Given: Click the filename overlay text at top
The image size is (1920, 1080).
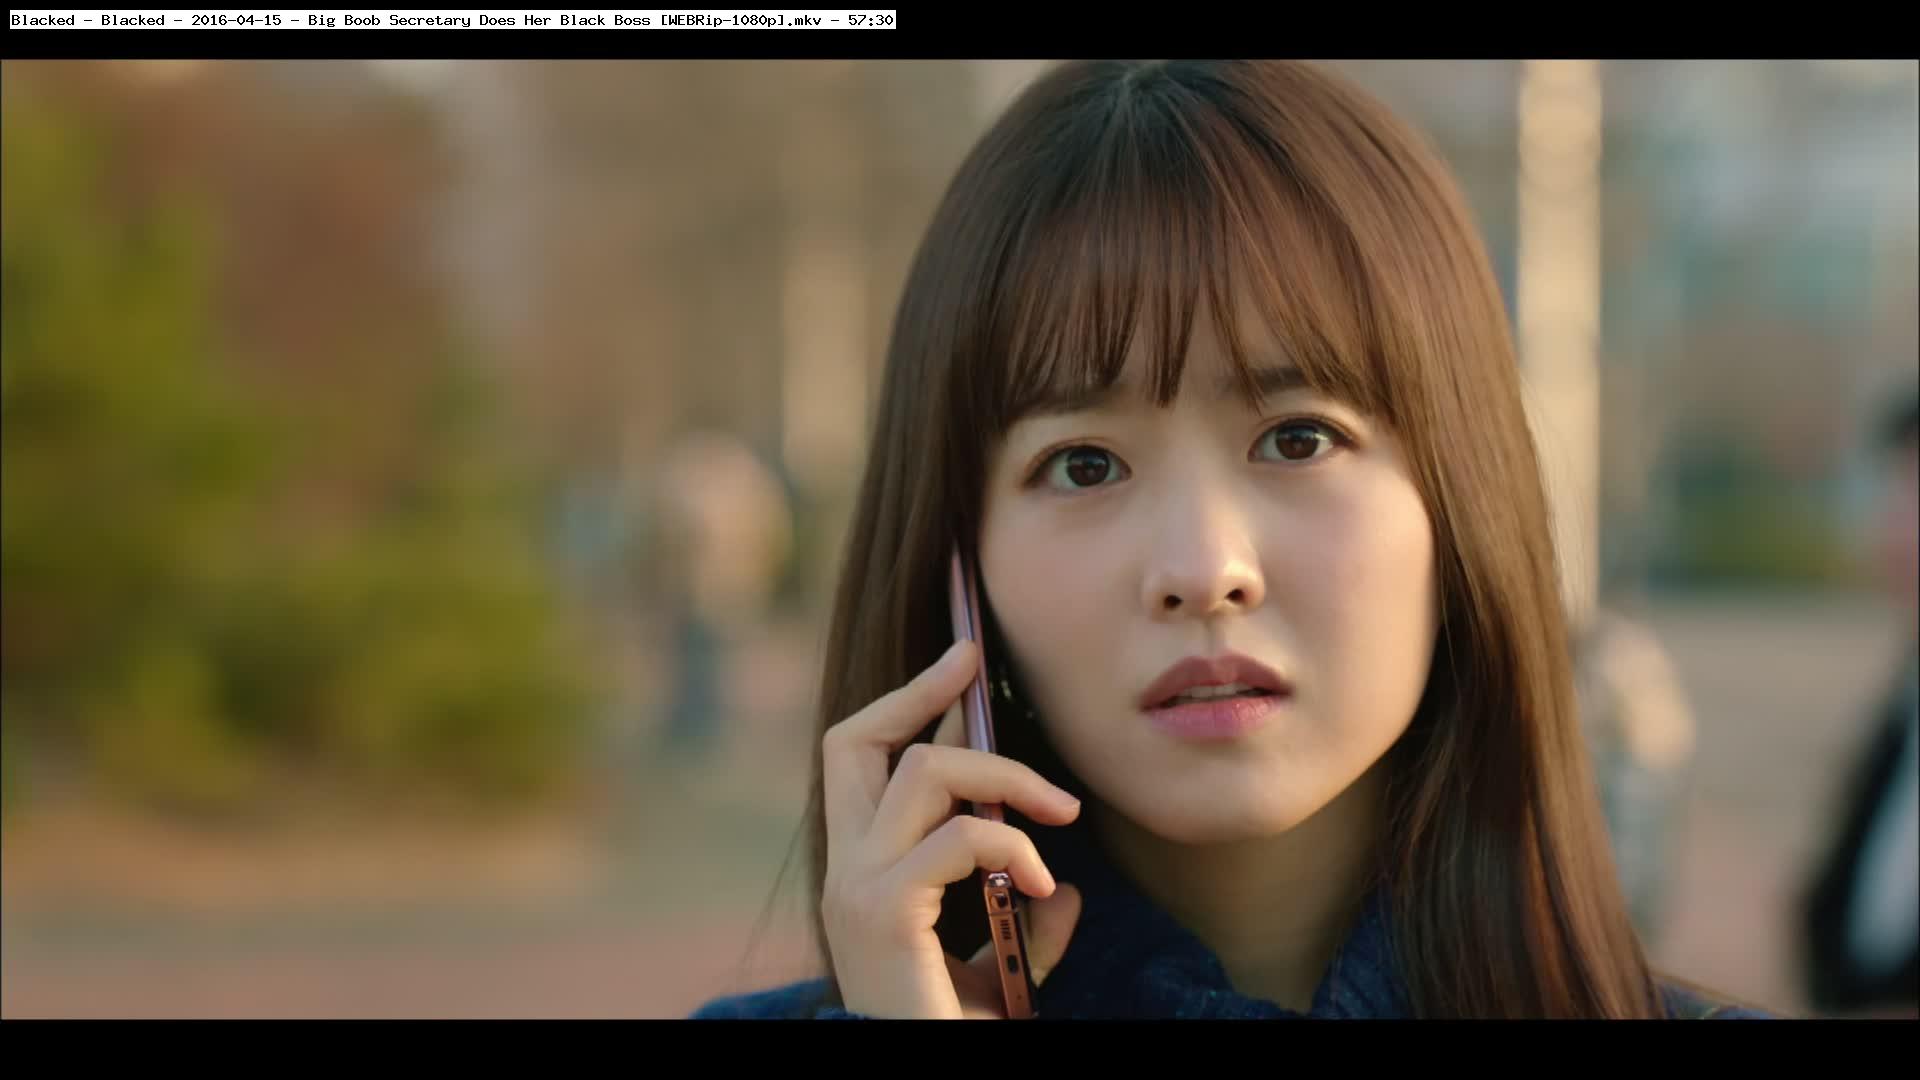Looking at the screenshot, I should (x=452, y=20).
